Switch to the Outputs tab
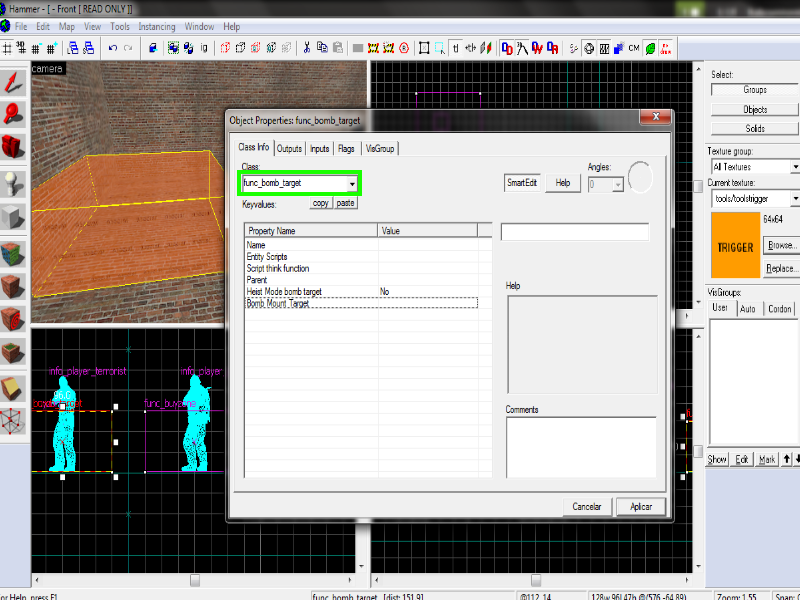 tap(289, 148)
